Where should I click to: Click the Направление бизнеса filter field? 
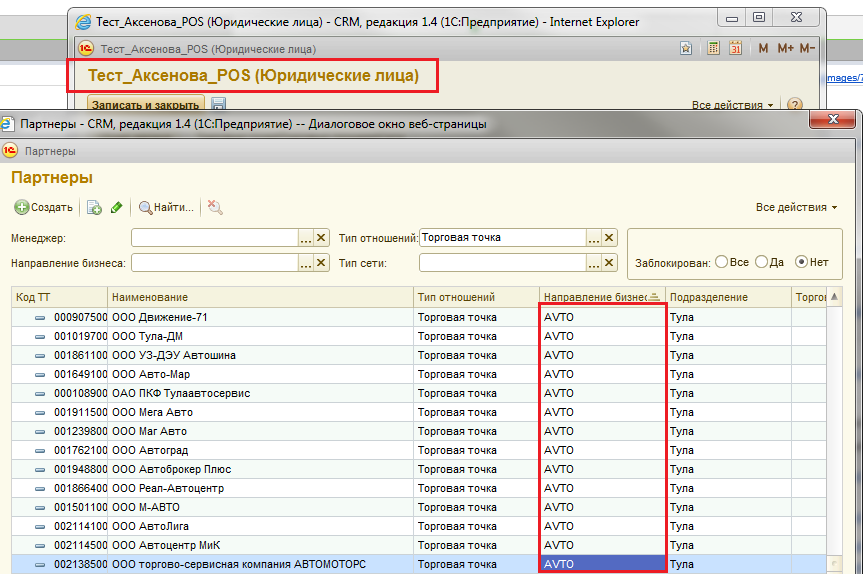[x=215, y=263]
